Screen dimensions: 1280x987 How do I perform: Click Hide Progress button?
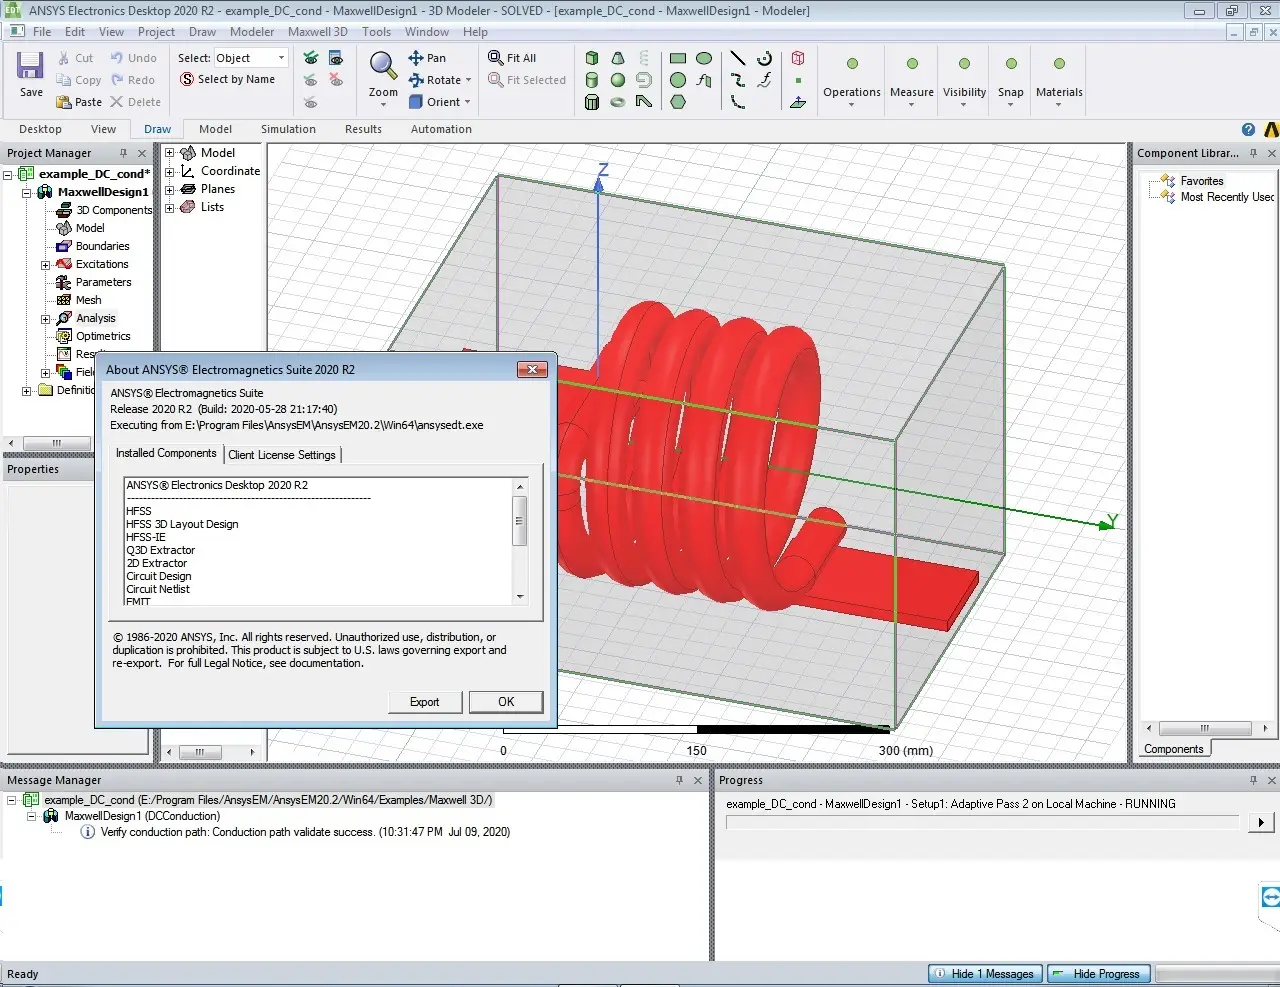point(1099,974)
